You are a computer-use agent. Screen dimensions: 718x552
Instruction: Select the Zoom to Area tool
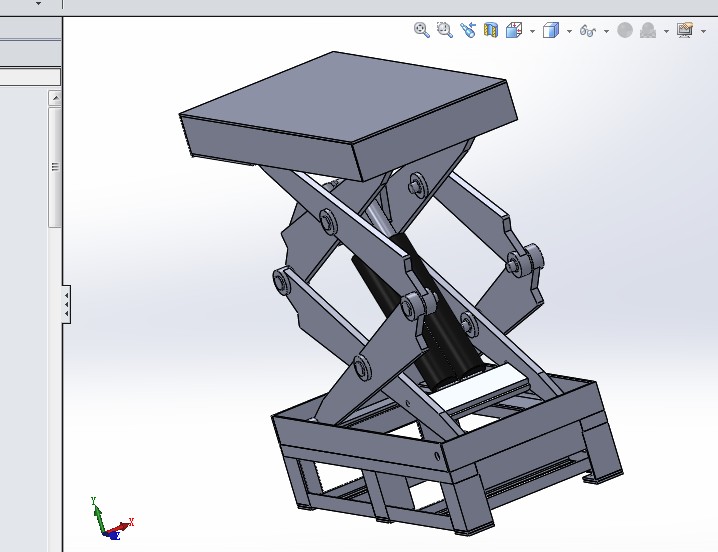click(x=445, y=30)
